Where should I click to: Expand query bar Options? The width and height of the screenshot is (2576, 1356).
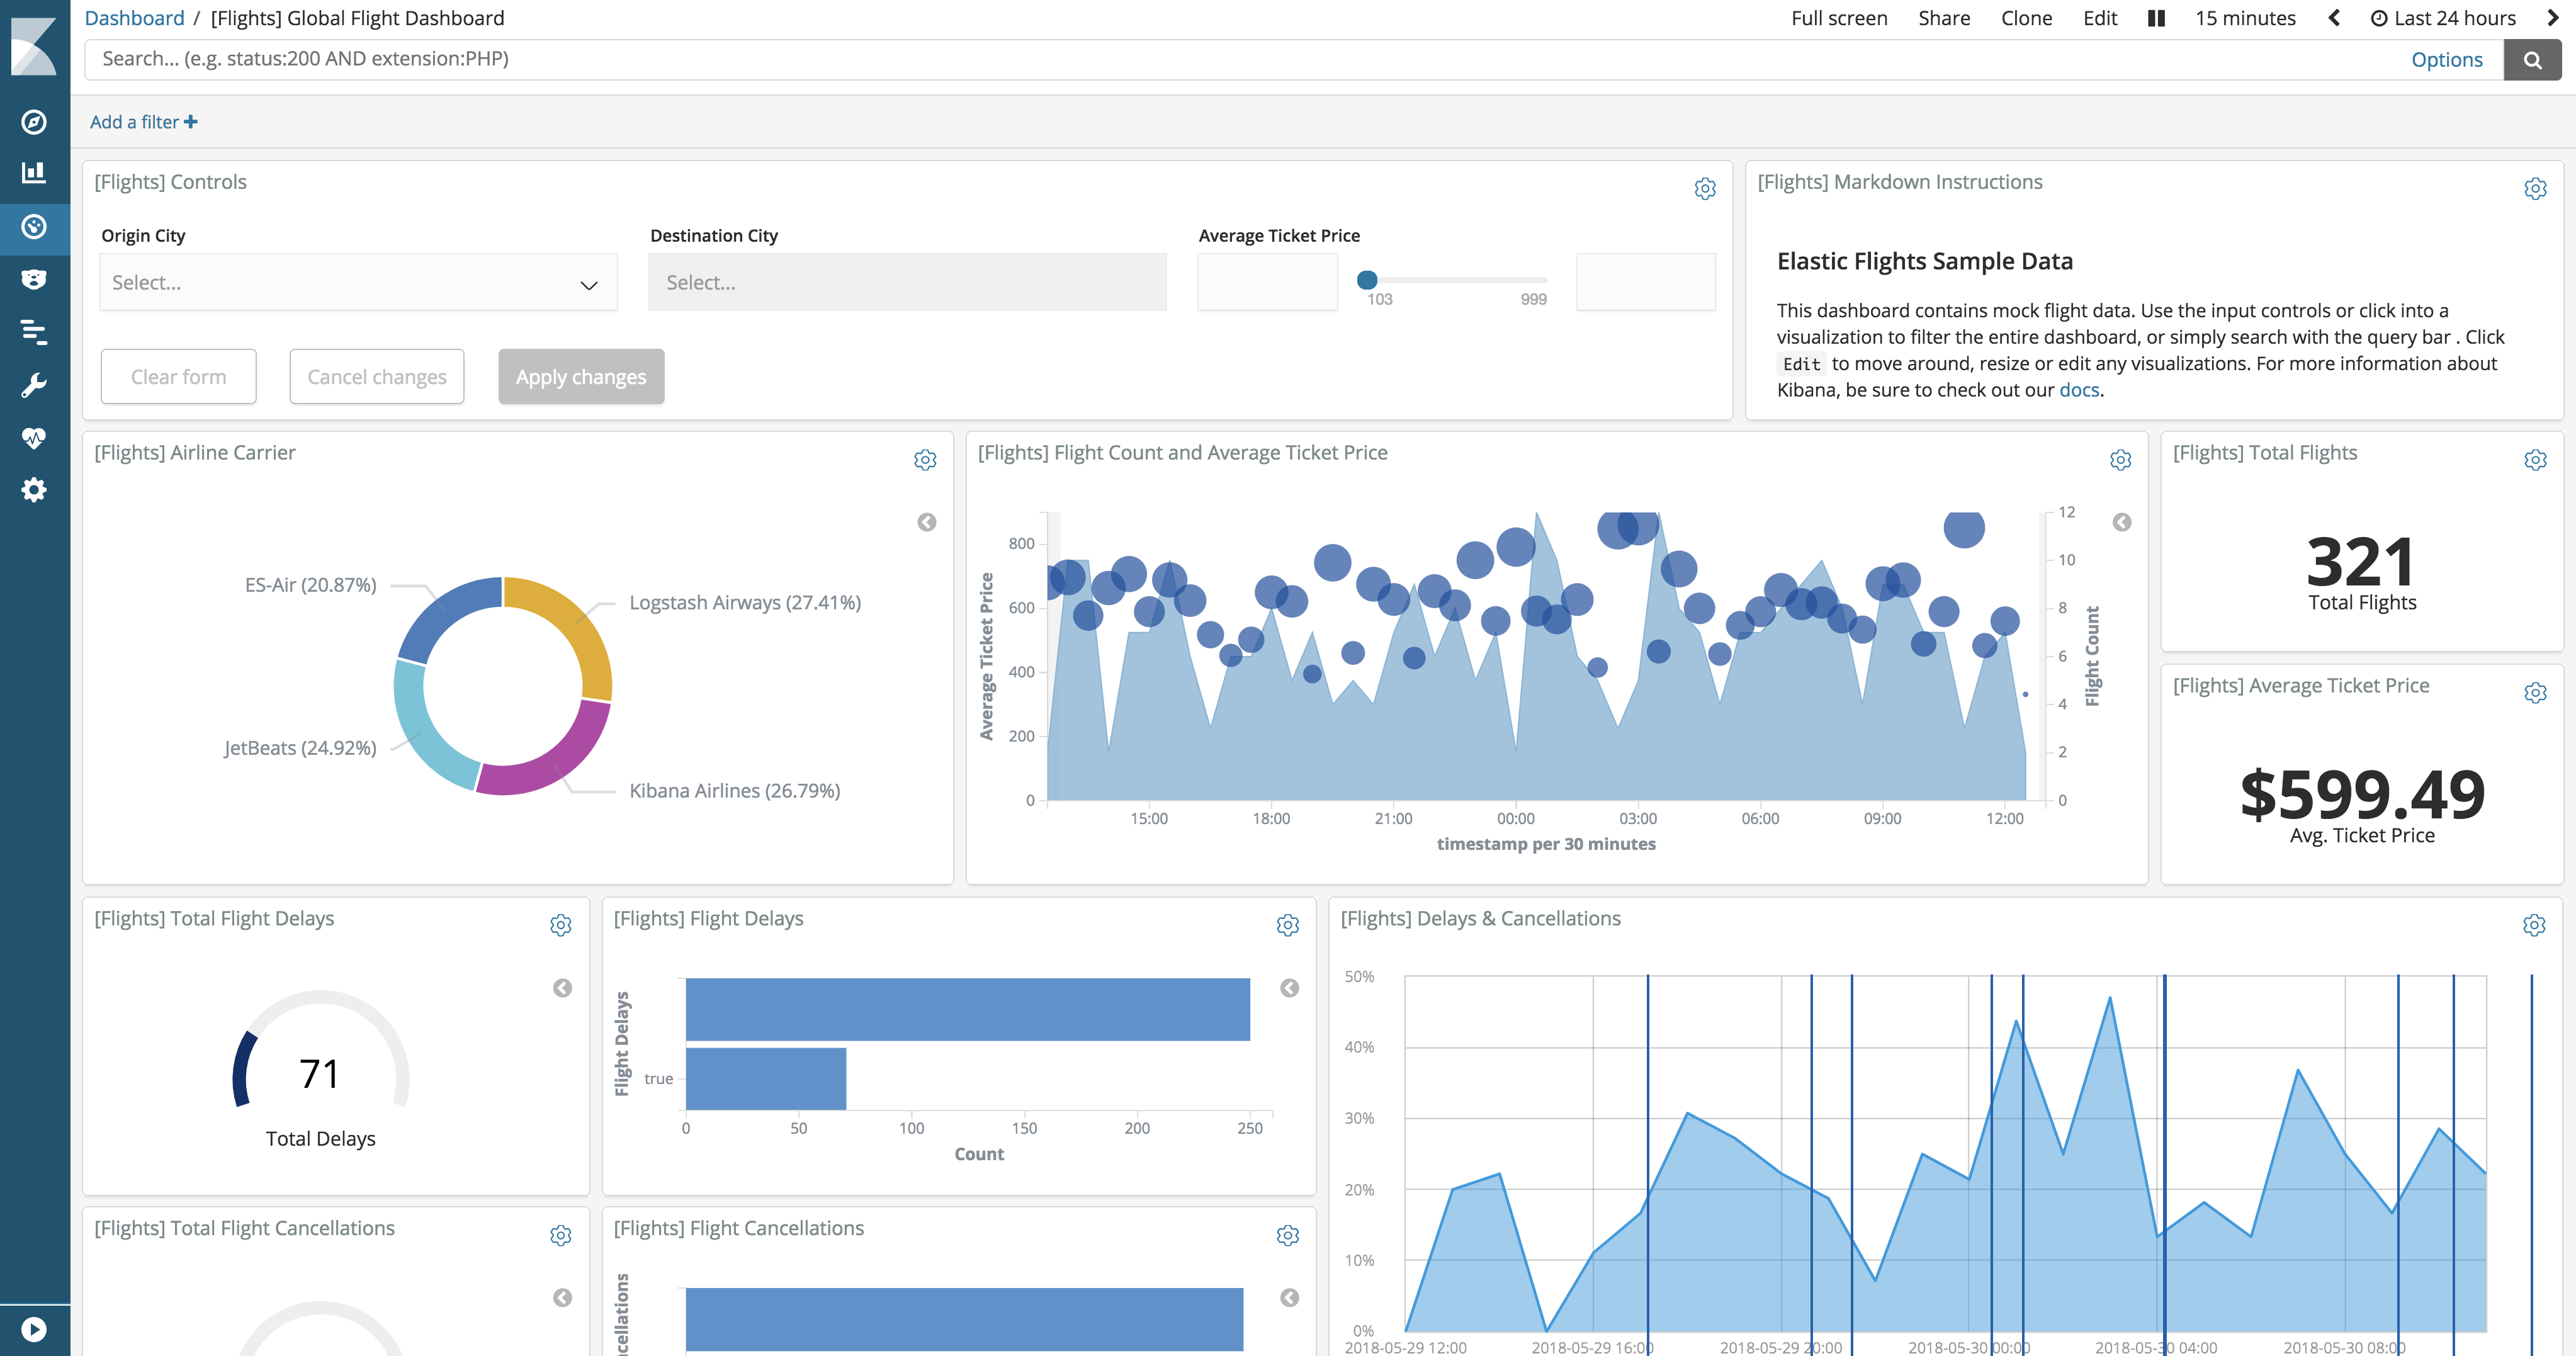click(x=2446, y=60)
